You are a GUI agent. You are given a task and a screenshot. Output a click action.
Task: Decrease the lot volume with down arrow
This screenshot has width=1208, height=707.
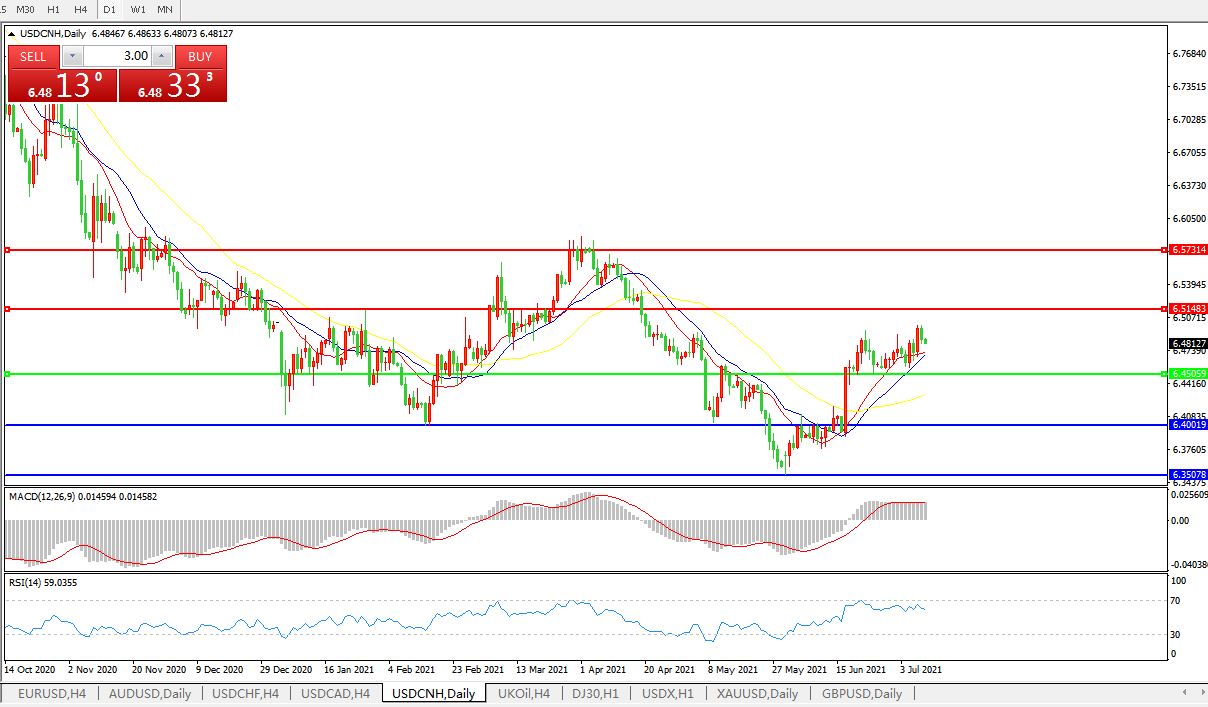click(x=71, y=57)
